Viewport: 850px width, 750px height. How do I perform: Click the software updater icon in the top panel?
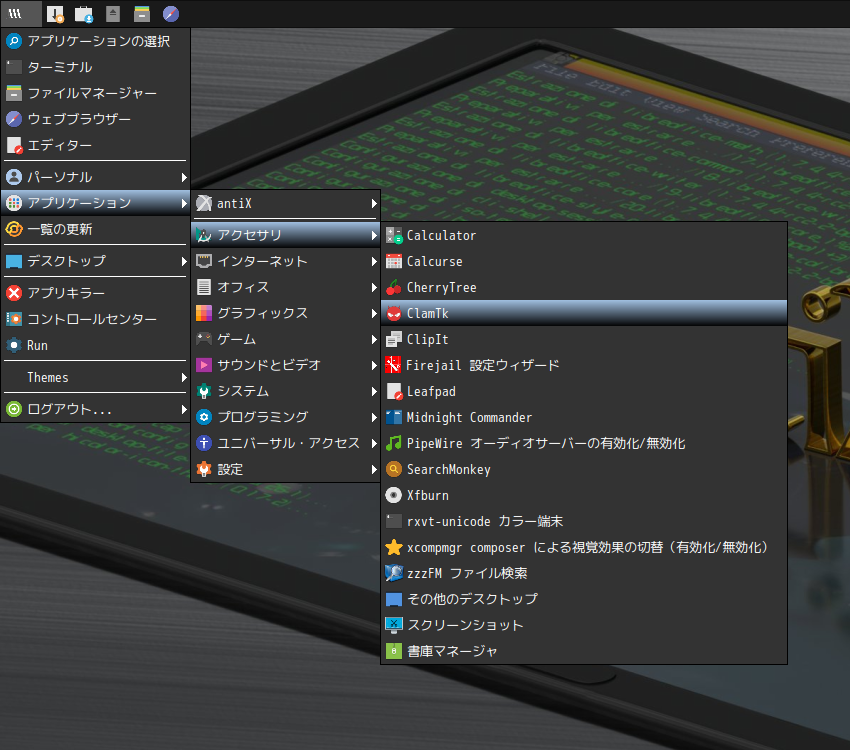coord(83,14)
